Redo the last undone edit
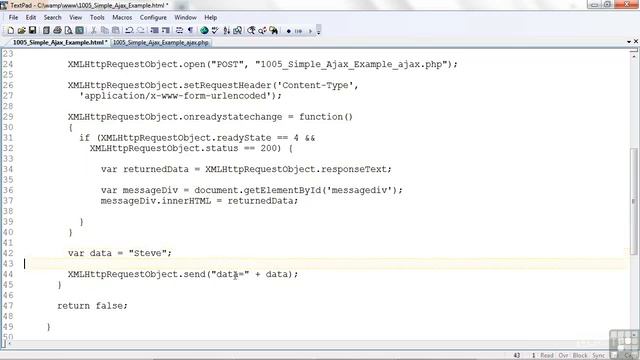Image resolution: width=640 pixels, height=360 pixels. point(140,31)
